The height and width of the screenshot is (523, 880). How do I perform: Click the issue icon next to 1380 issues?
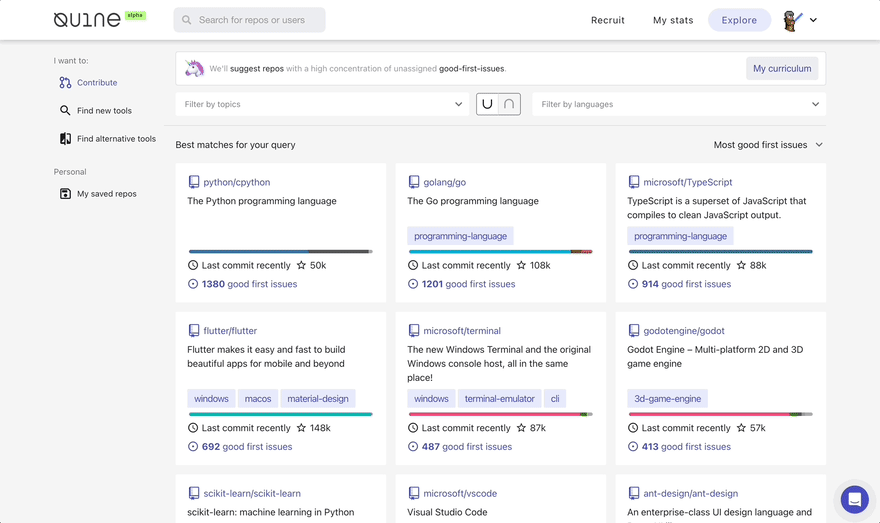[192, 284]
